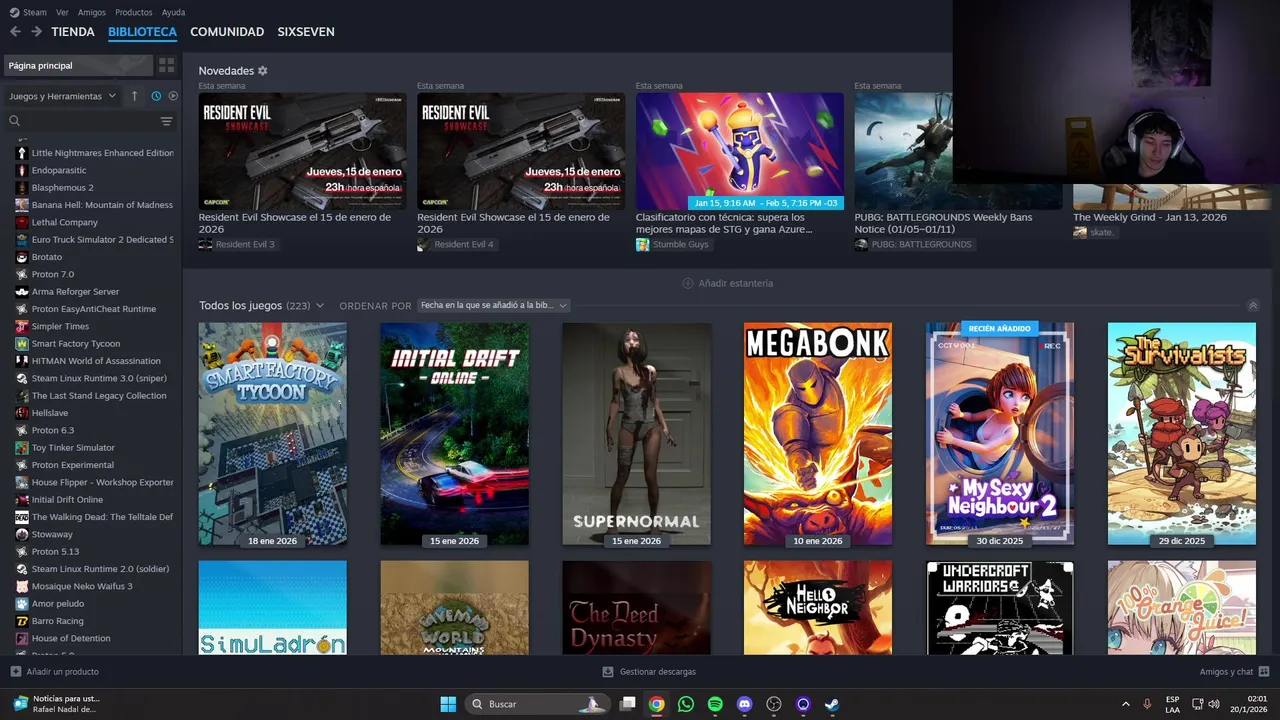Image resolution: width=1280 pixels, height=720 pixels.
Task: Open Smart Factory Tycoon game cover
Action: pos(273,434)
